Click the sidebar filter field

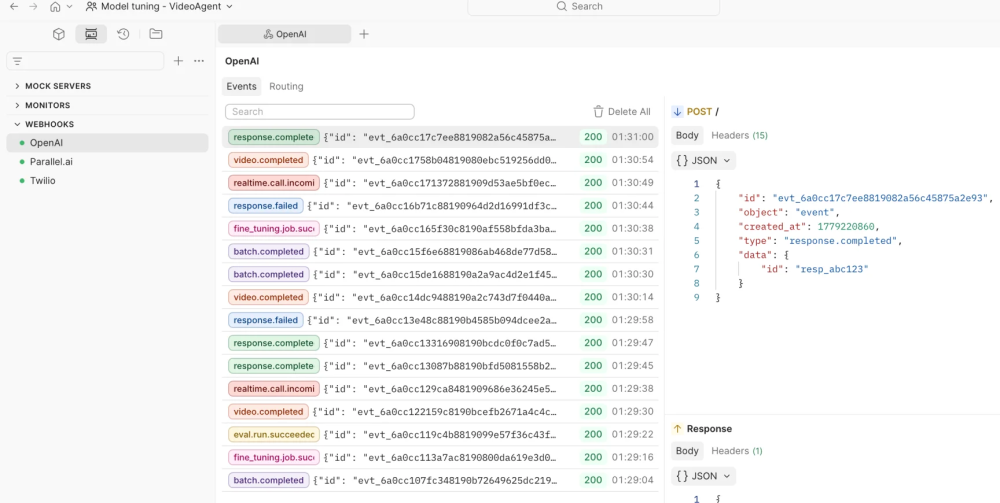[x=85, y=61]
